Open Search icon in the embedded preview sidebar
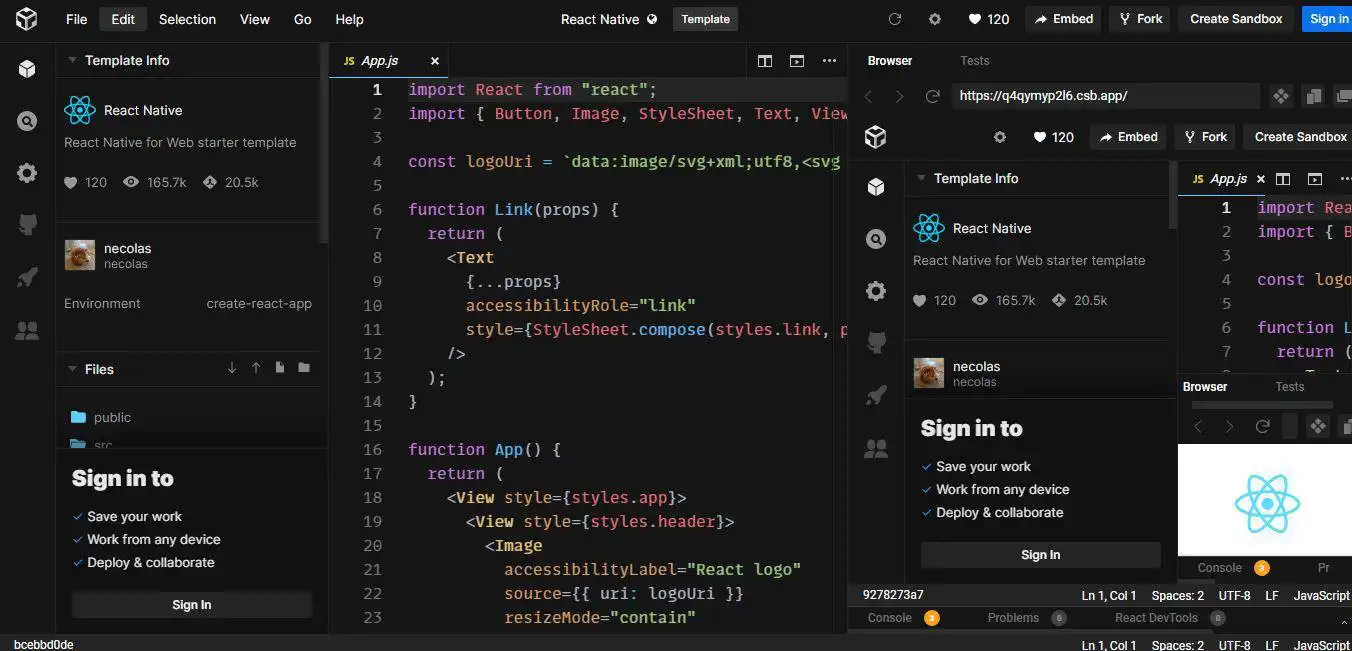This screenshot has width=1352, height=651. [x=876, y=239]
